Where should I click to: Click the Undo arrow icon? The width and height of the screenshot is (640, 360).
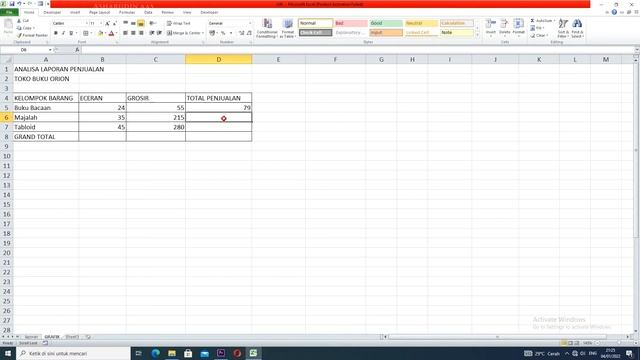(19, 4)
